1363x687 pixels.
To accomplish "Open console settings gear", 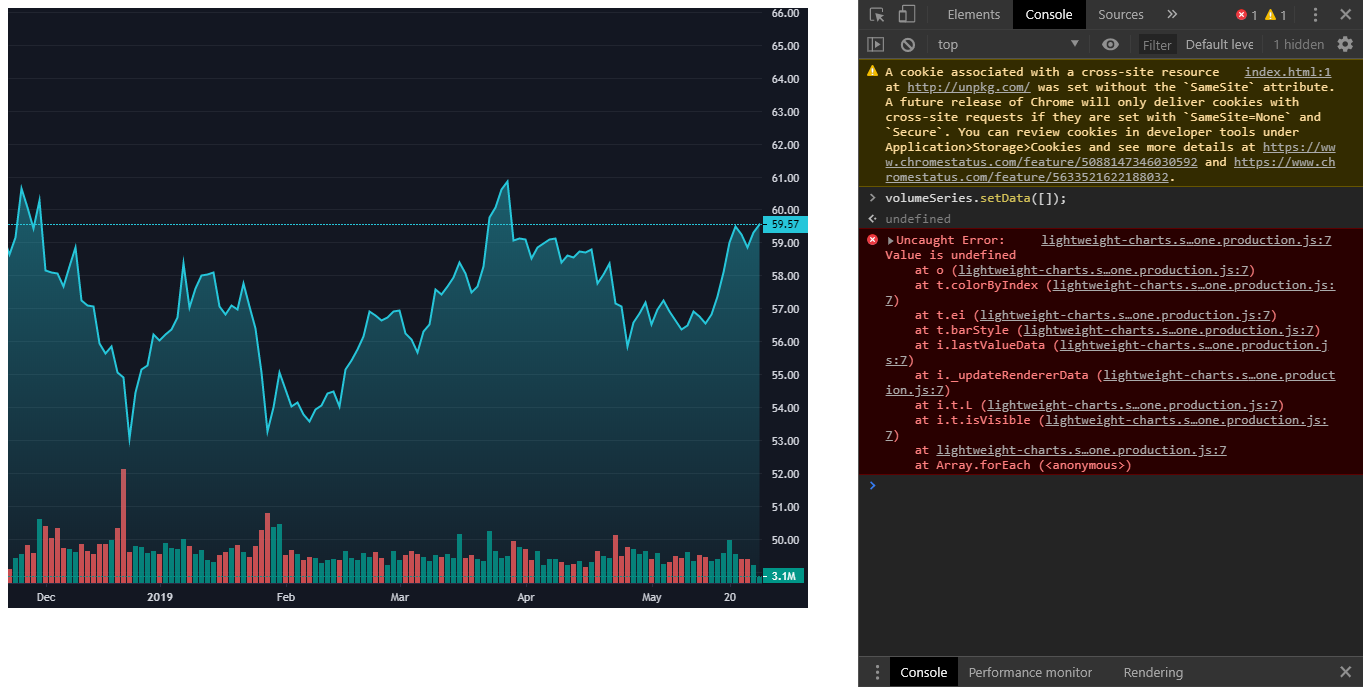I will pyautogui.click(x=1345, y=43).
